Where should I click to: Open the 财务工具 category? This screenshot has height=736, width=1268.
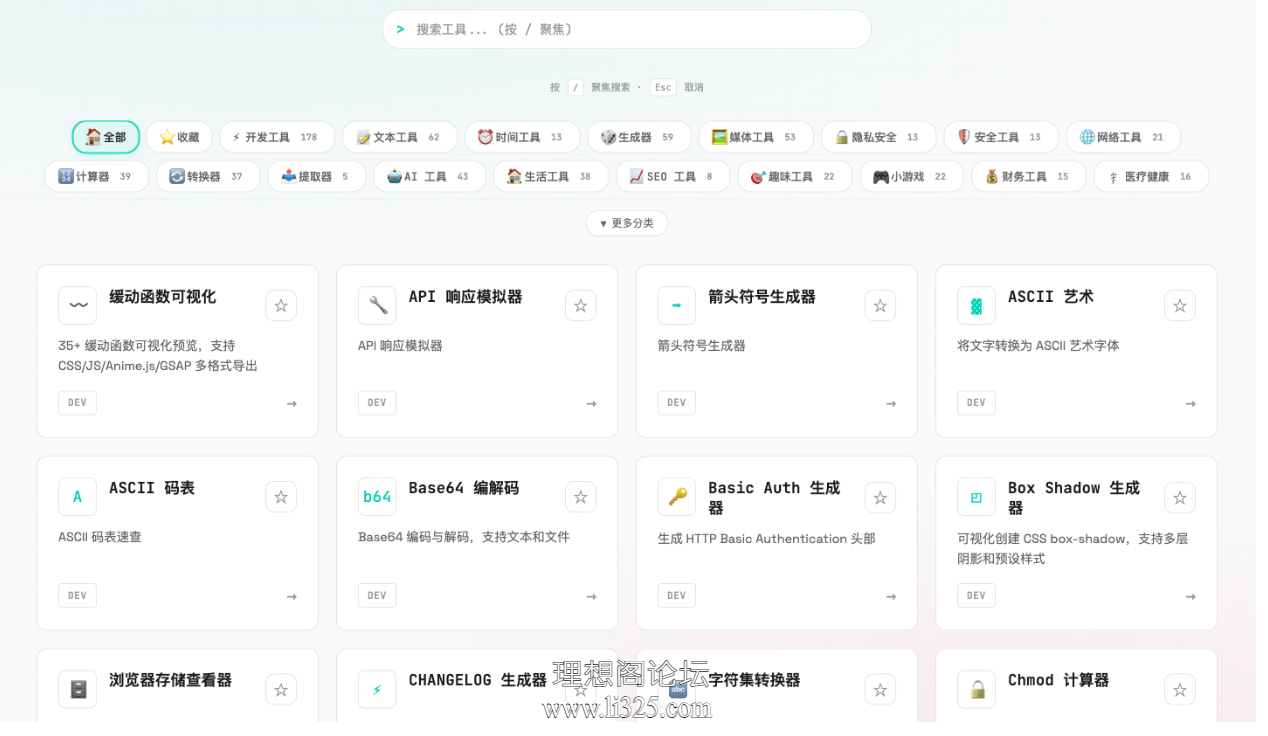pyautogui.click(x=1029, y=176)
